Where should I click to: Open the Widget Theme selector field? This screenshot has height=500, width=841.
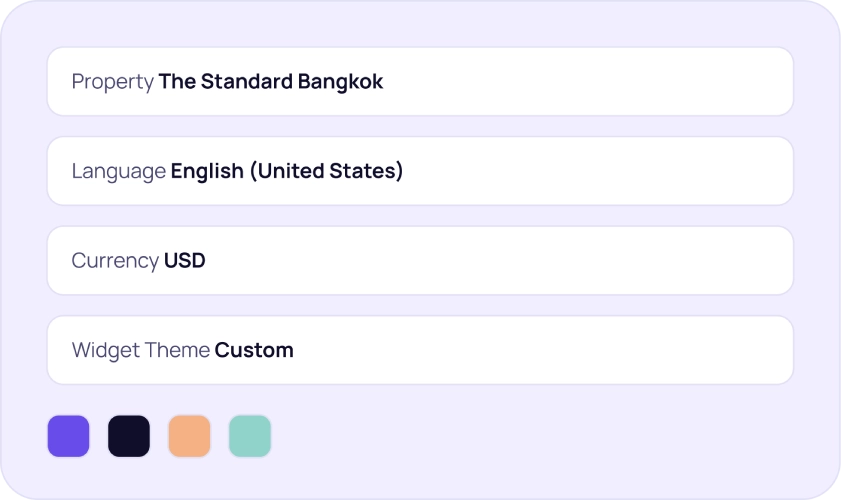(x=420, y=350)
